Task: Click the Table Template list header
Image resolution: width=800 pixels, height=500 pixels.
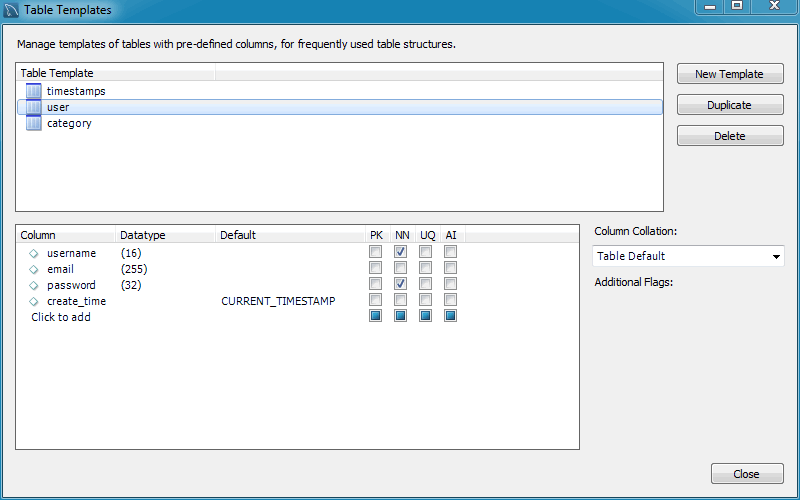Action: pyautogui.click(x=115, y=73)
